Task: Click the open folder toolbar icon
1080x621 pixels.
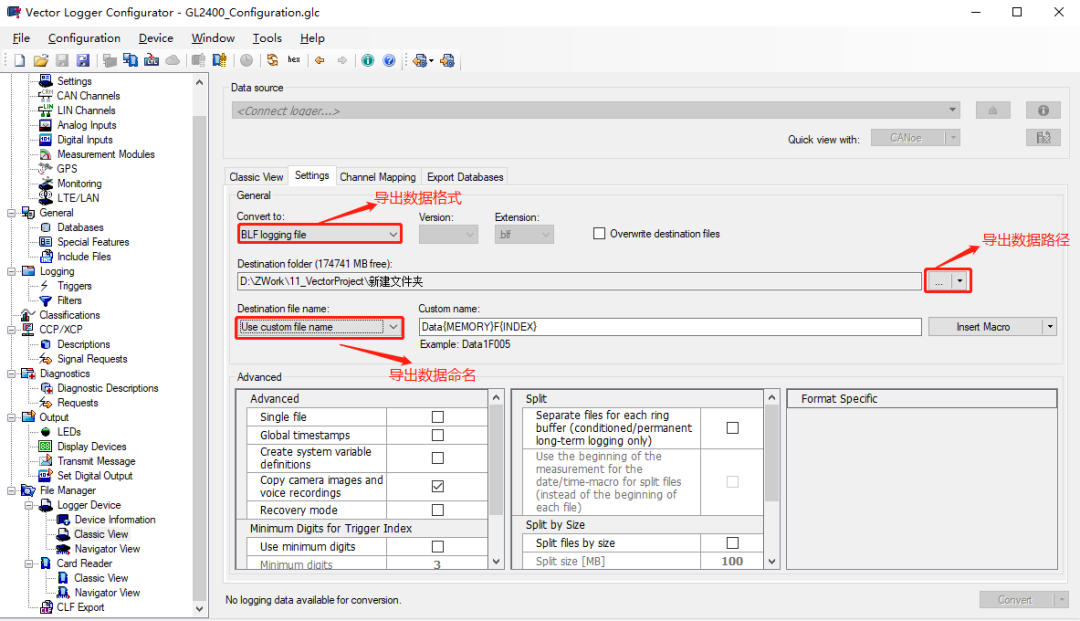Action: [x=40, y=61]
